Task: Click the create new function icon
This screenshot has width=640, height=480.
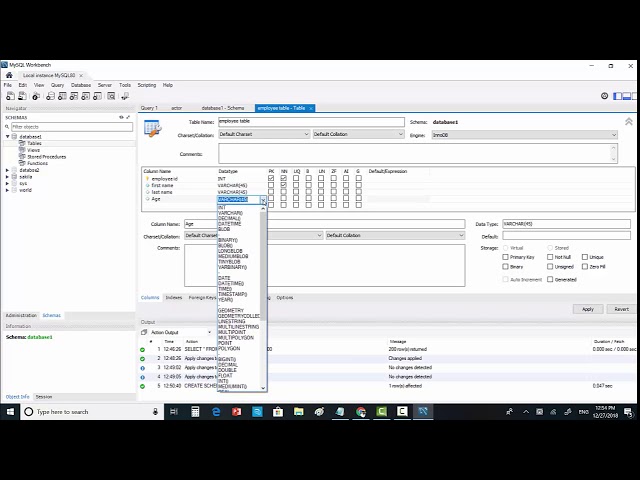Action: 98,96
